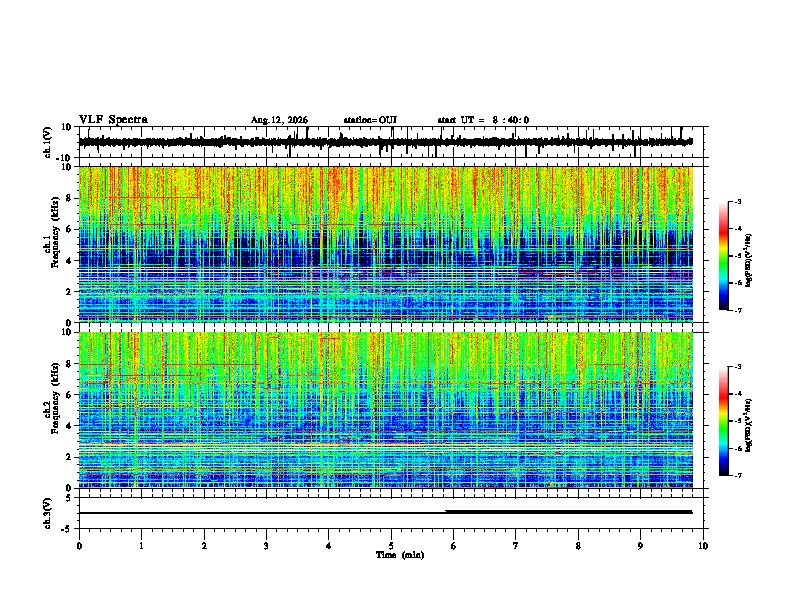
Task: Select the date text "12, 2026"
Action: coord(288,120)
